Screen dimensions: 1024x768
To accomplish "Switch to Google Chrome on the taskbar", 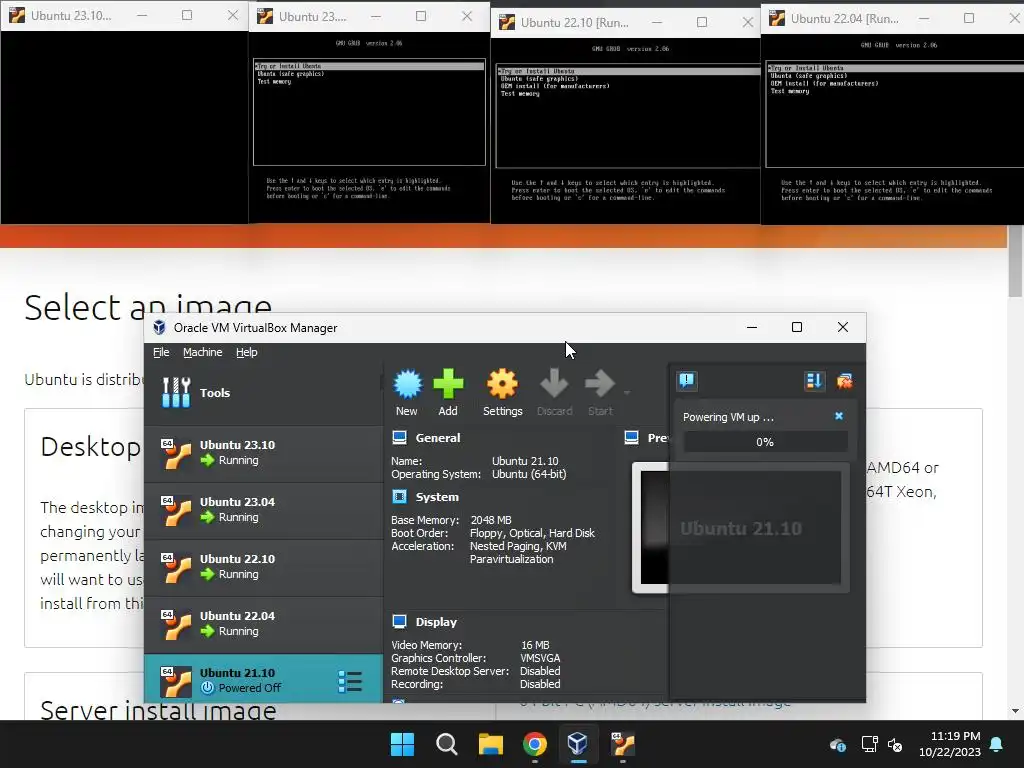I will 535,744.
